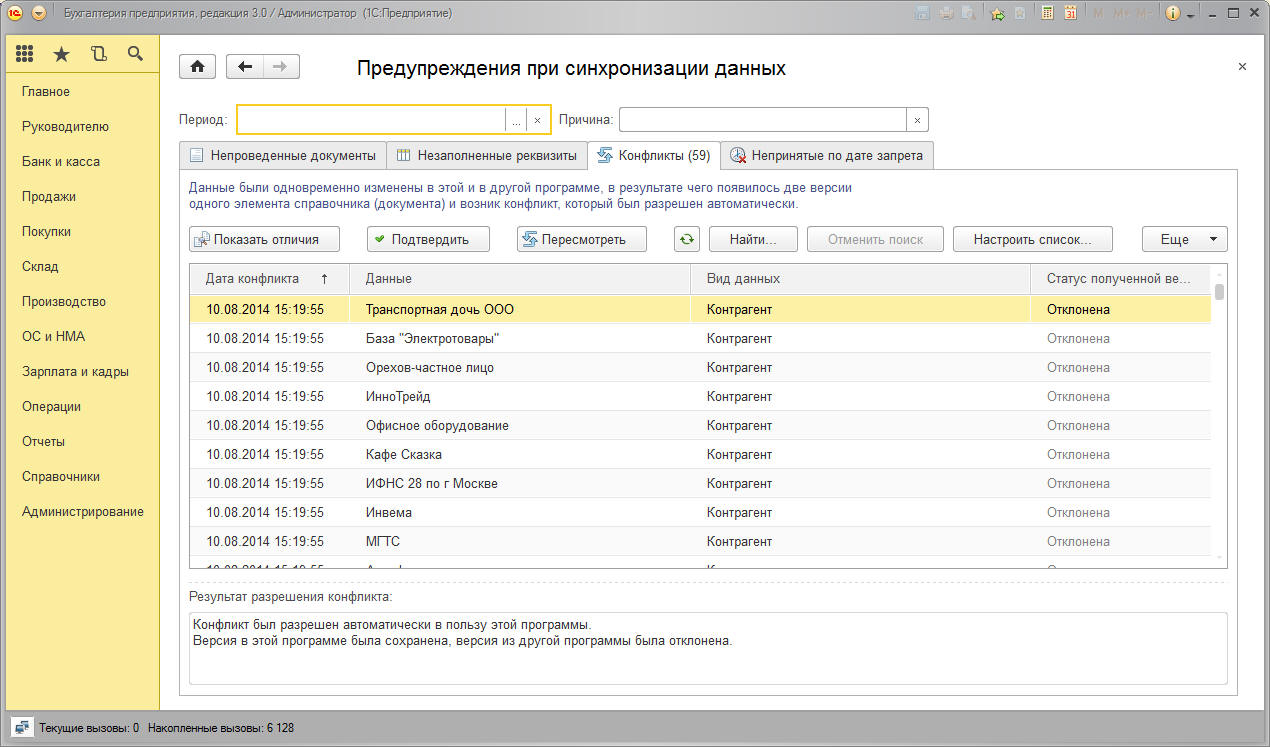1270x747 pixels.
Task: Open the Период selection ellipsis button
Action: click(516, 120)
